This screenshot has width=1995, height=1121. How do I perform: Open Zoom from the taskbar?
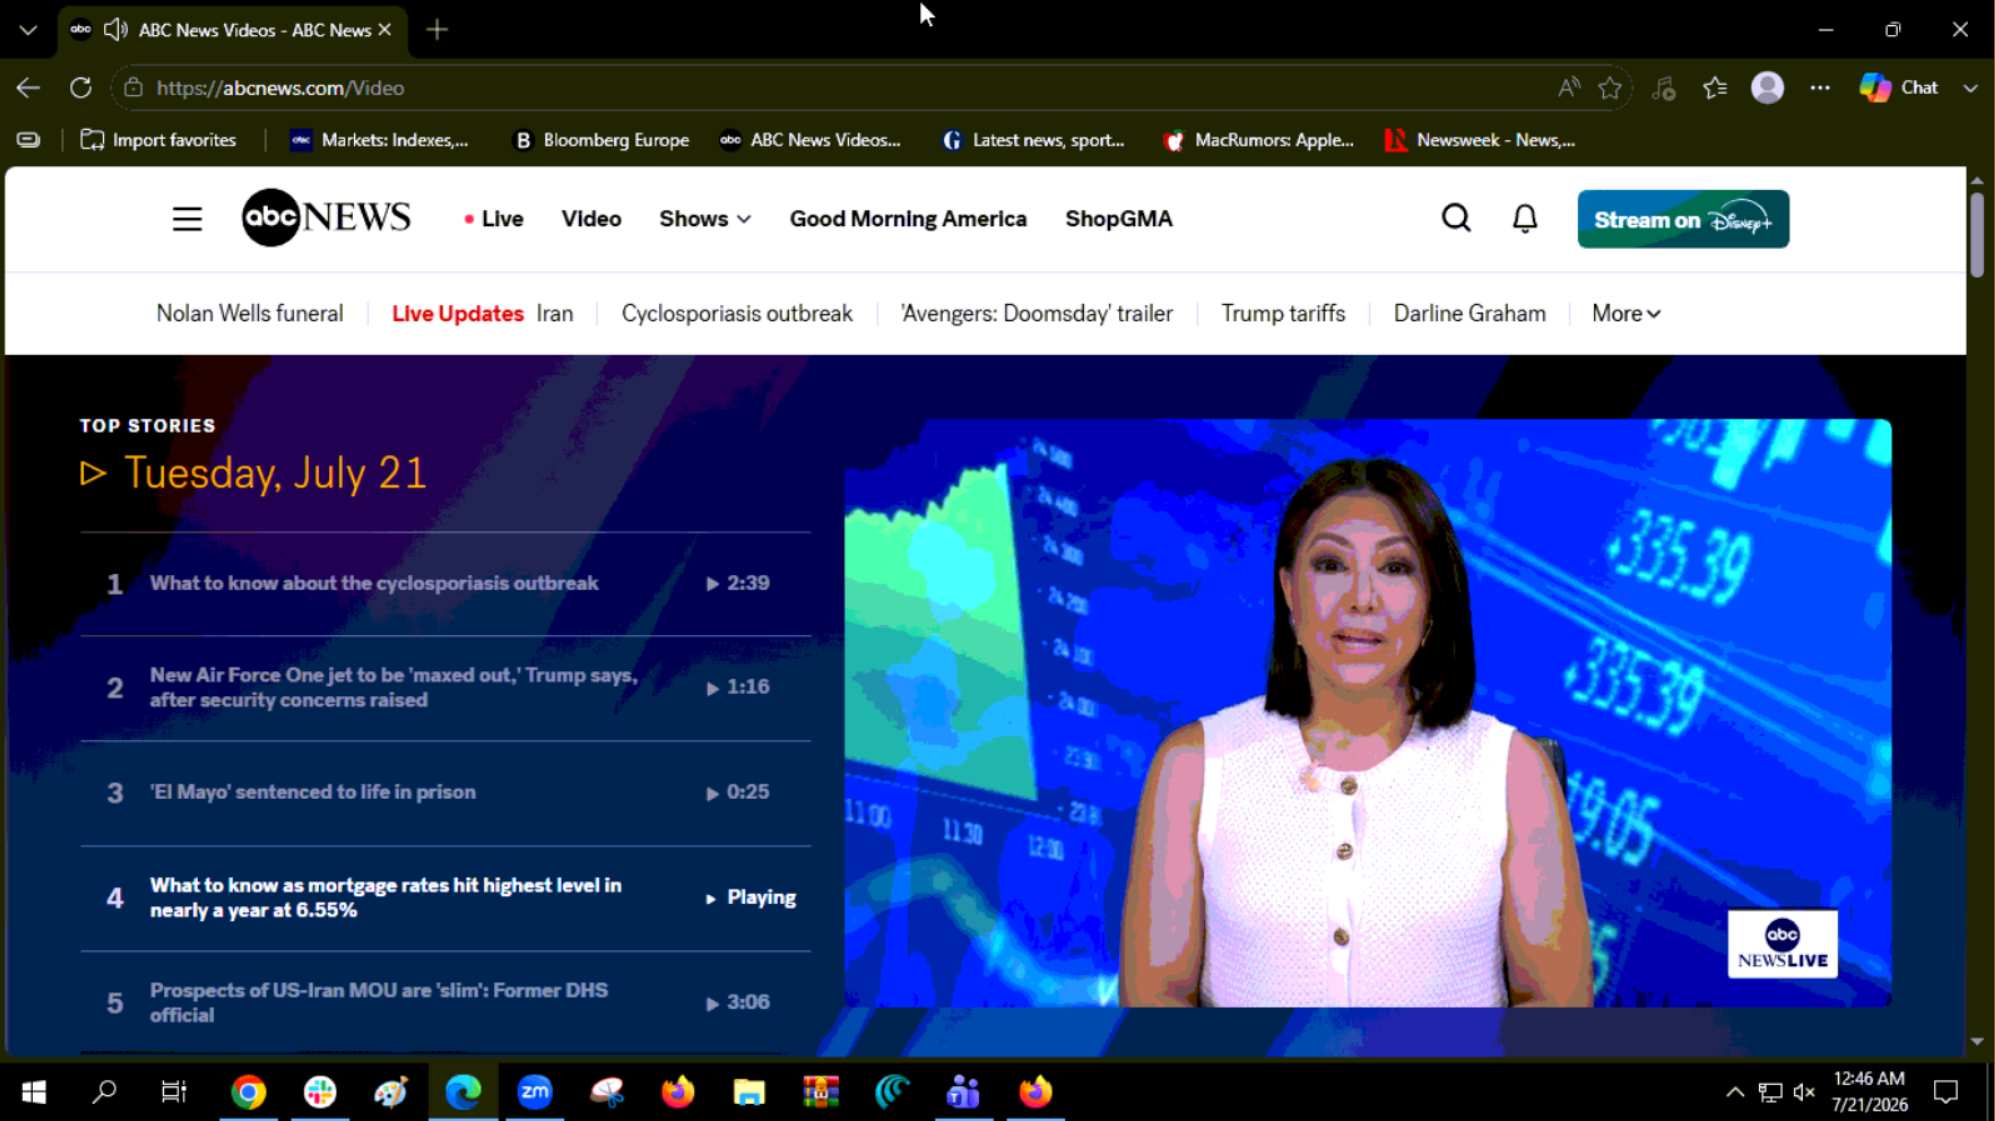[535, 1092]
